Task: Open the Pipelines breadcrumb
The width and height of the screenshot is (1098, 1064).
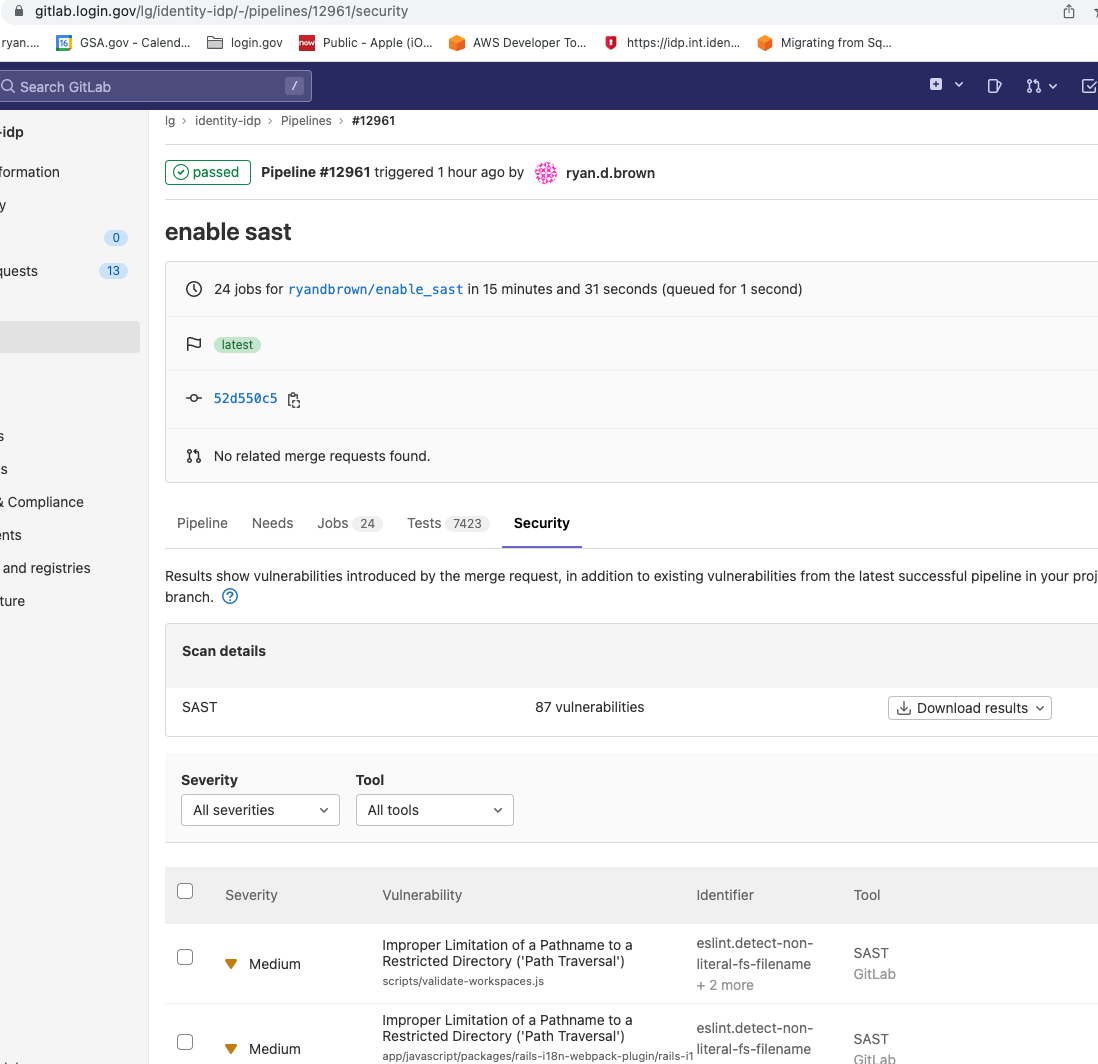Action: (x=306, y=120)
